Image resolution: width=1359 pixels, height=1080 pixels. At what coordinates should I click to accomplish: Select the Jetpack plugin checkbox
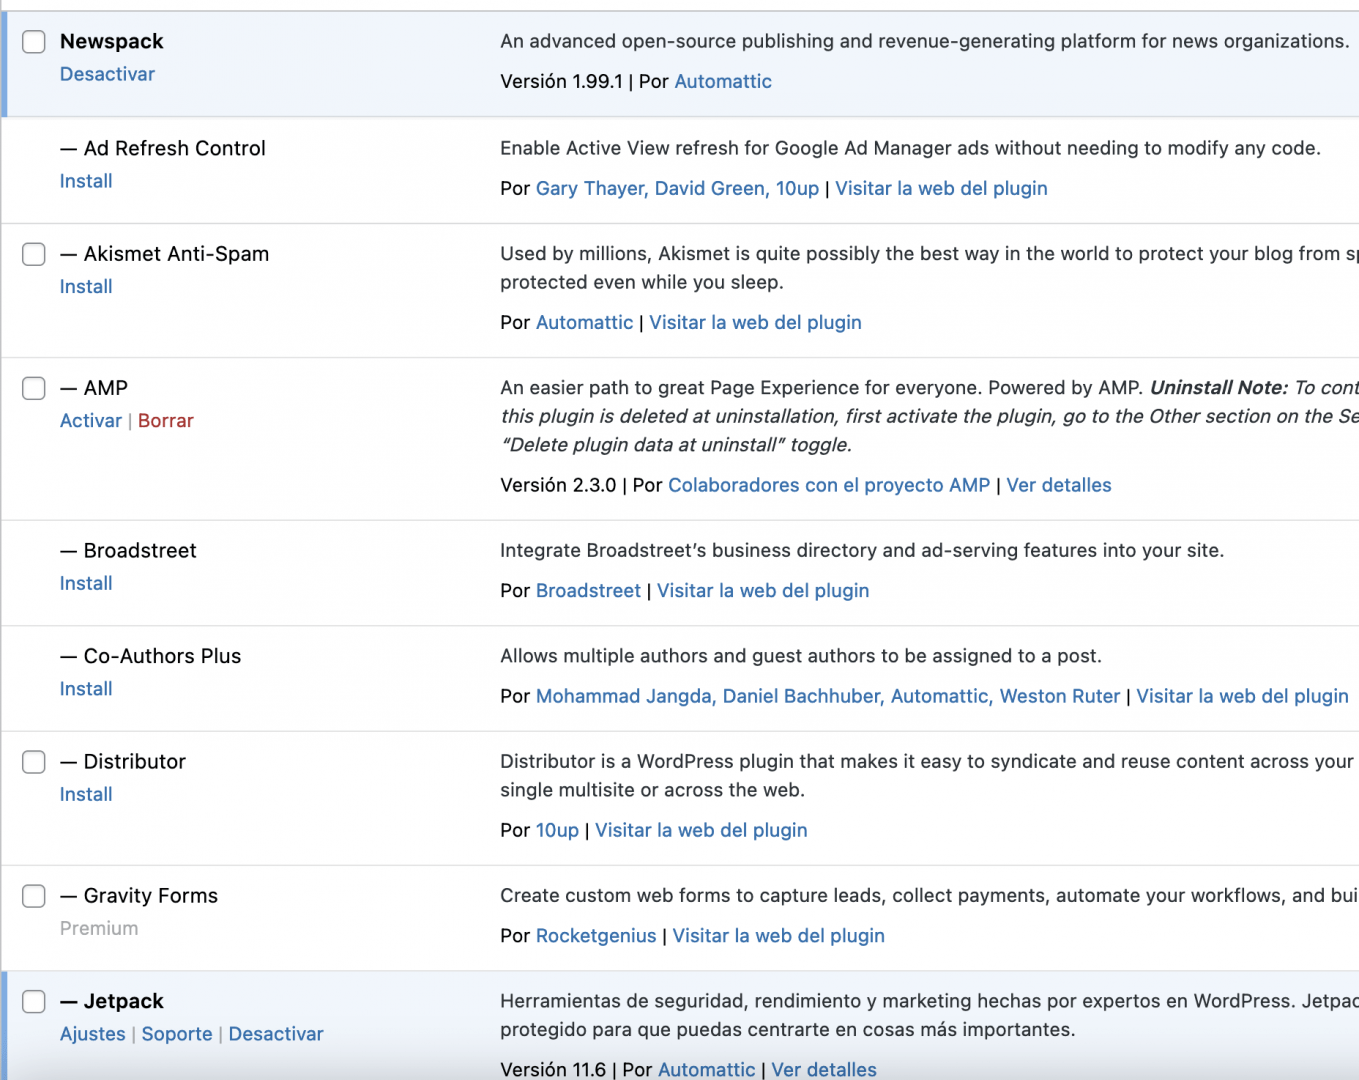34,1001
